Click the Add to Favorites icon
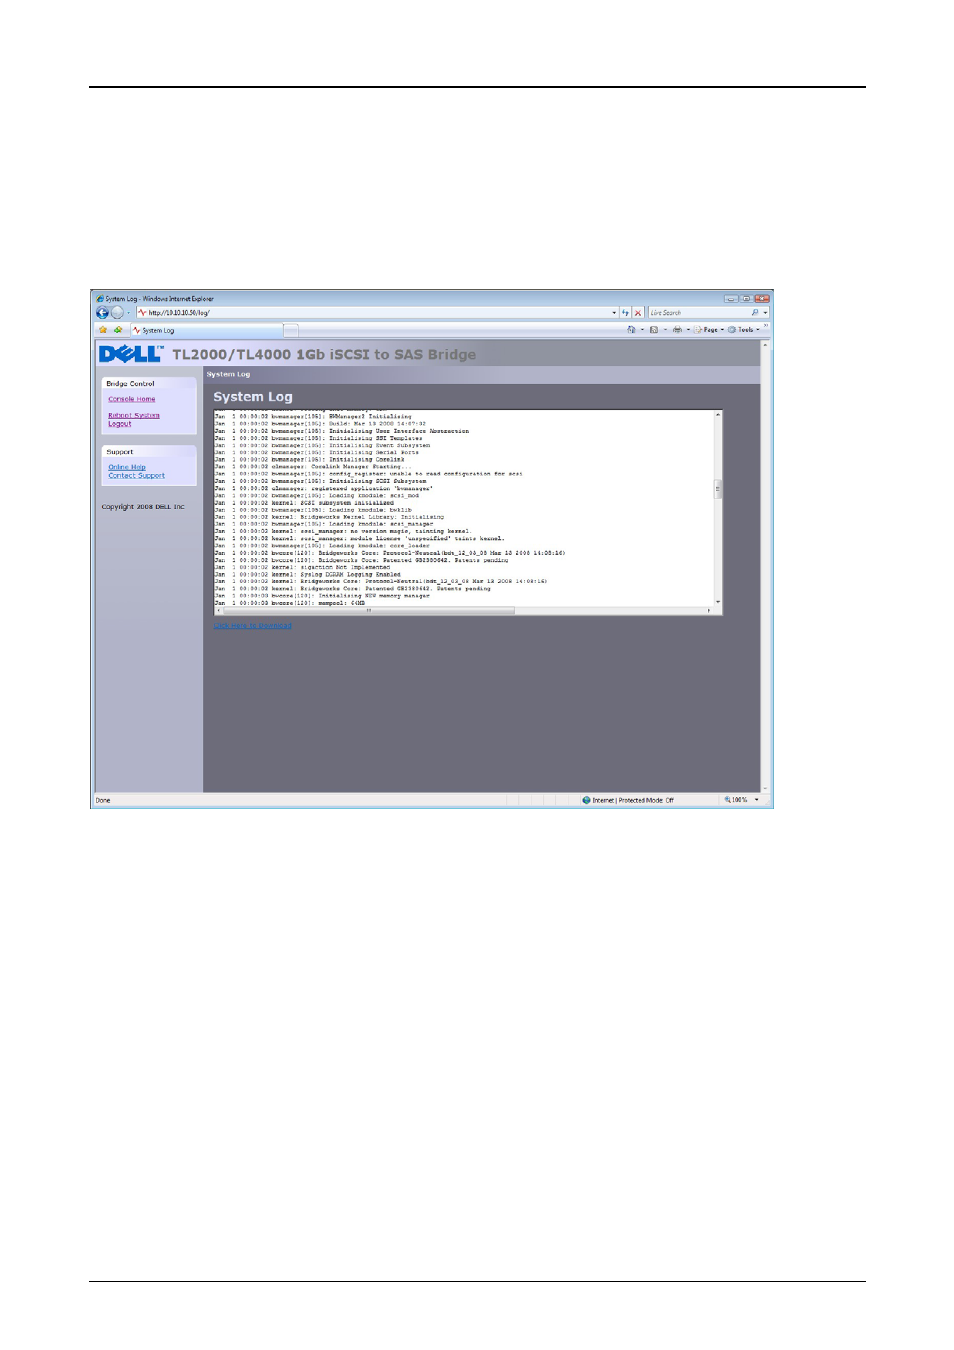 tap(118, 330)
